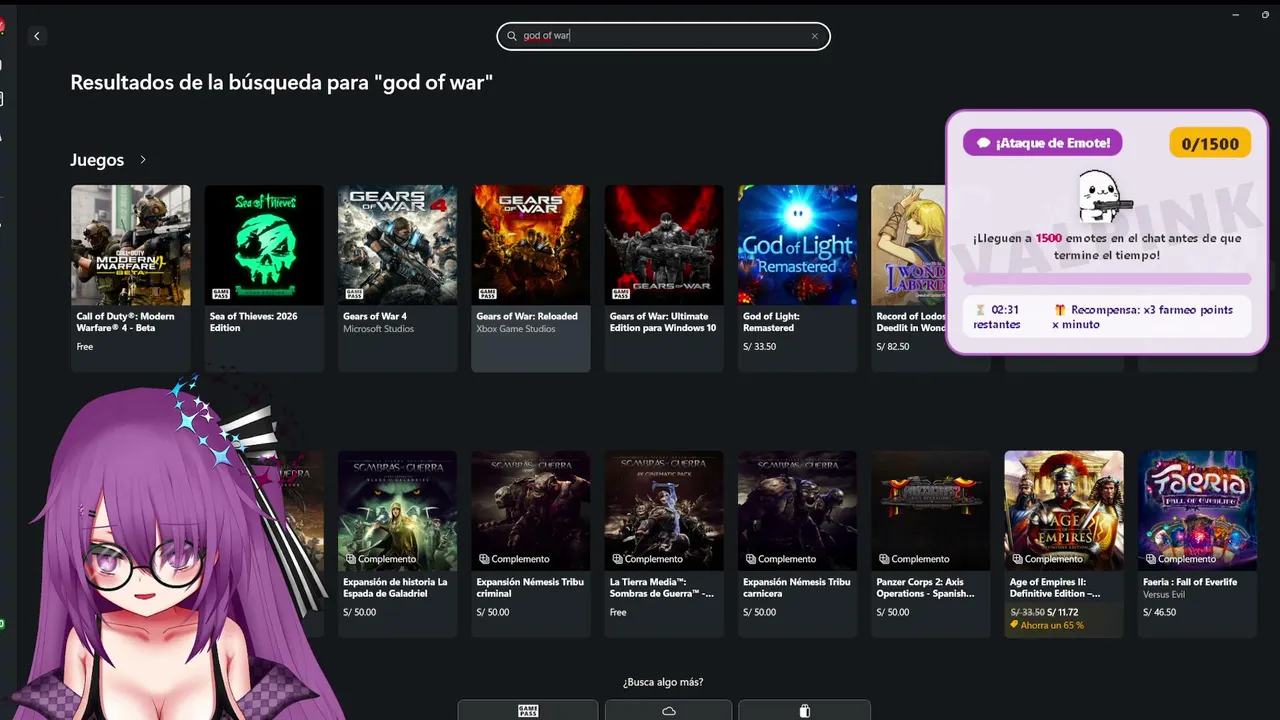Open the Call of Duty Modern Warfare 4 Beta cover
The width and height of the screenshot is (1280, 720).
pos(130,245)
